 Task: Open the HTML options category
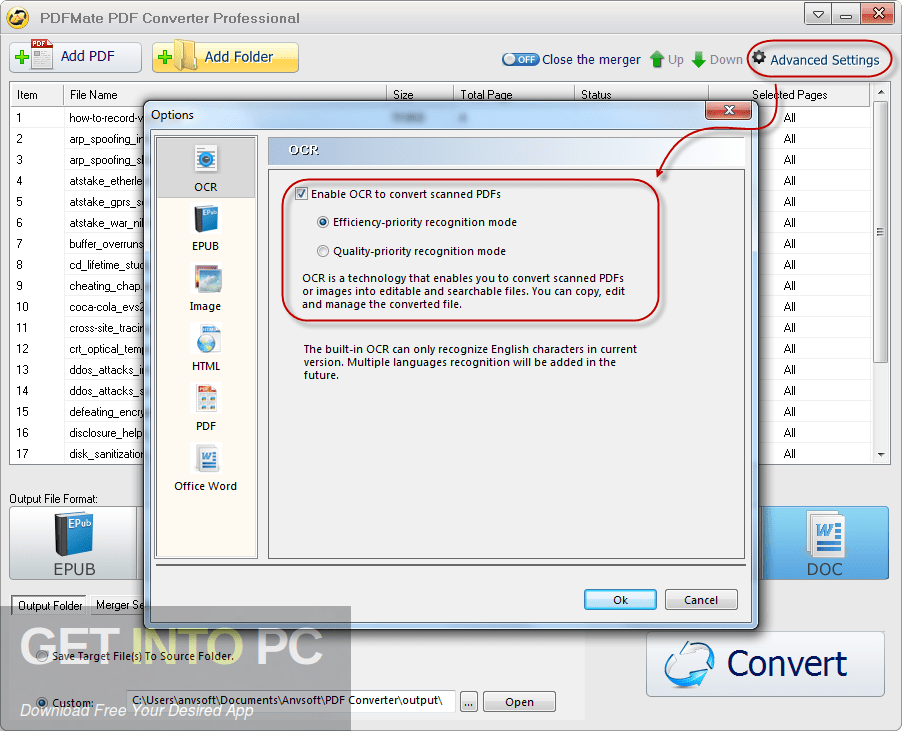[206, 348]
